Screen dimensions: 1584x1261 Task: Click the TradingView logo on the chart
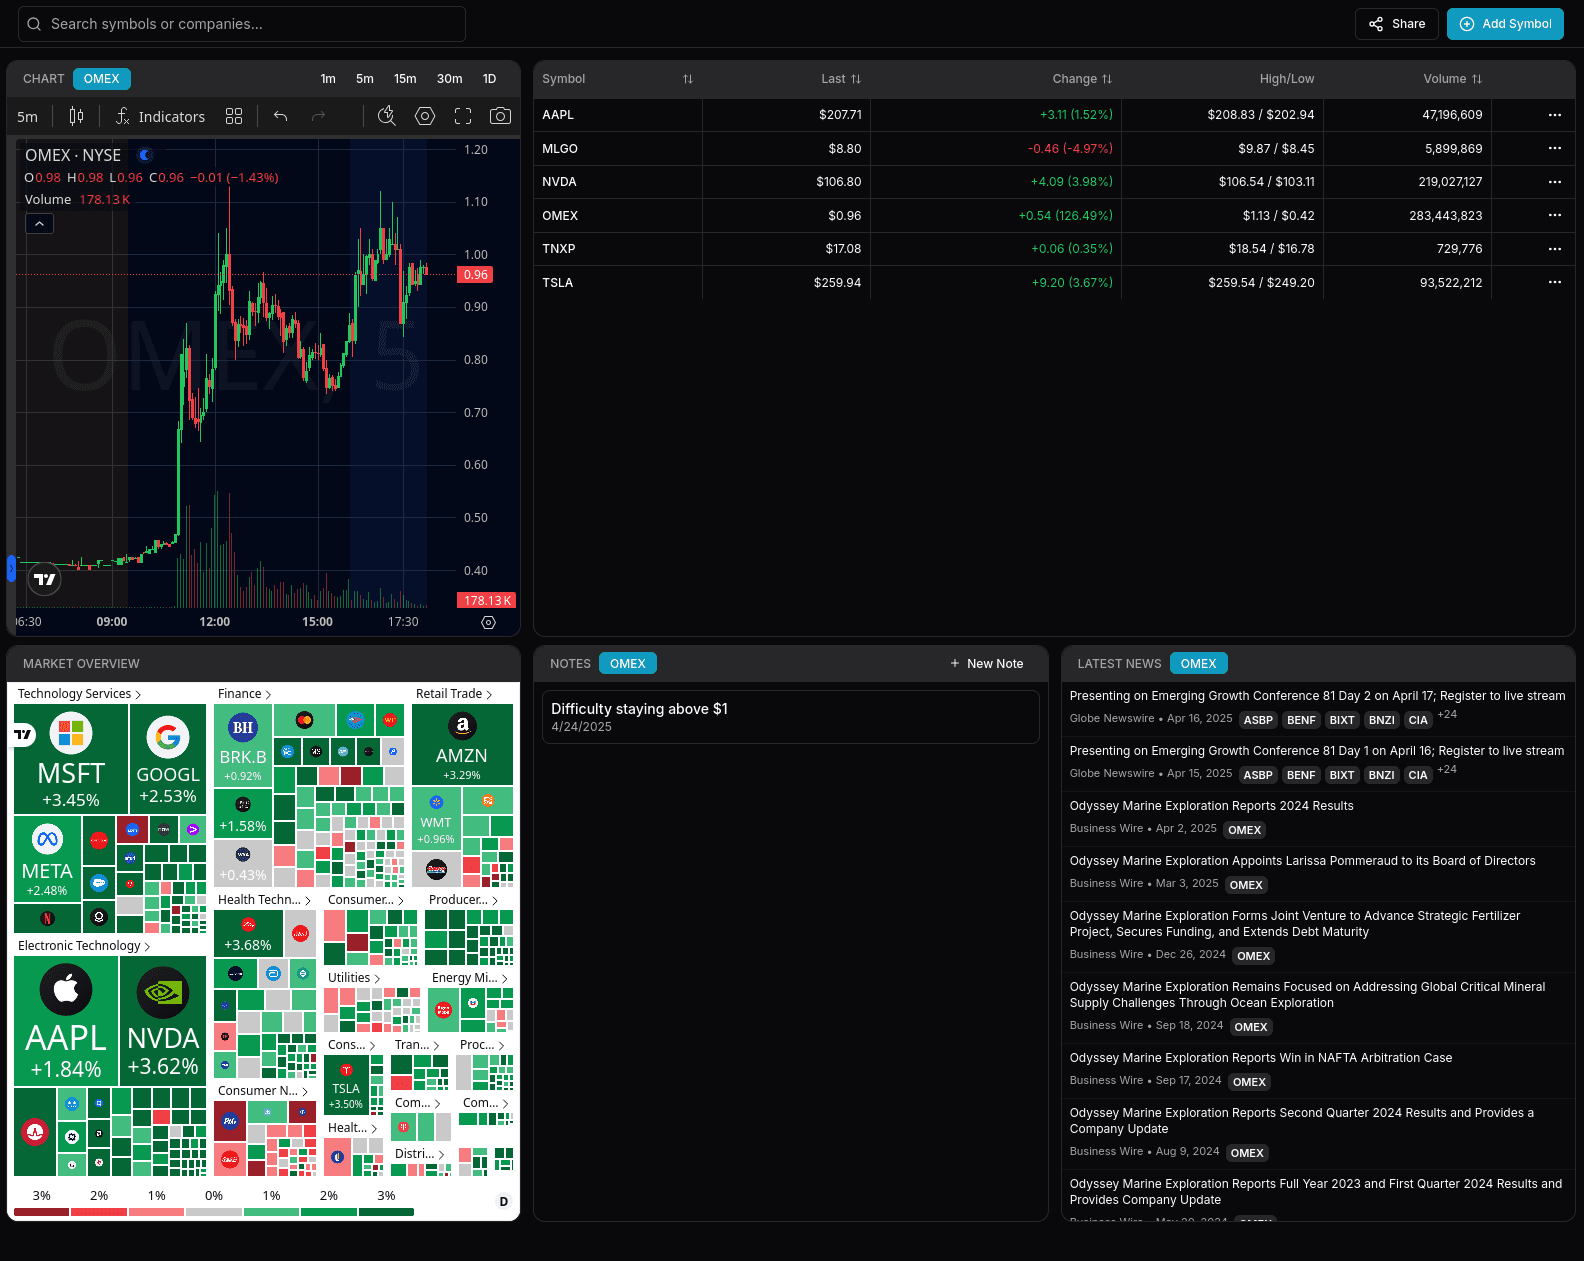pos(45,579)
